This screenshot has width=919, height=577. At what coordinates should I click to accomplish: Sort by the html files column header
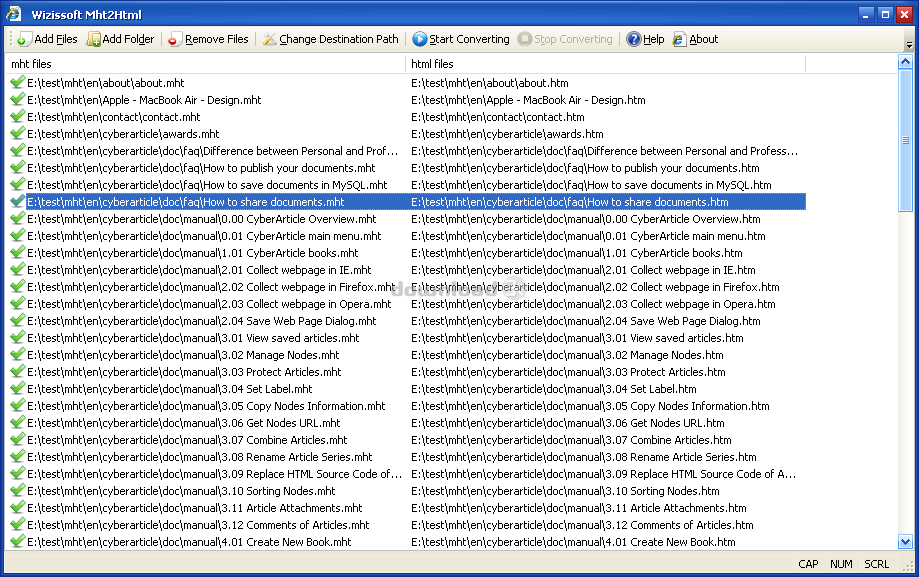point(605,64)
